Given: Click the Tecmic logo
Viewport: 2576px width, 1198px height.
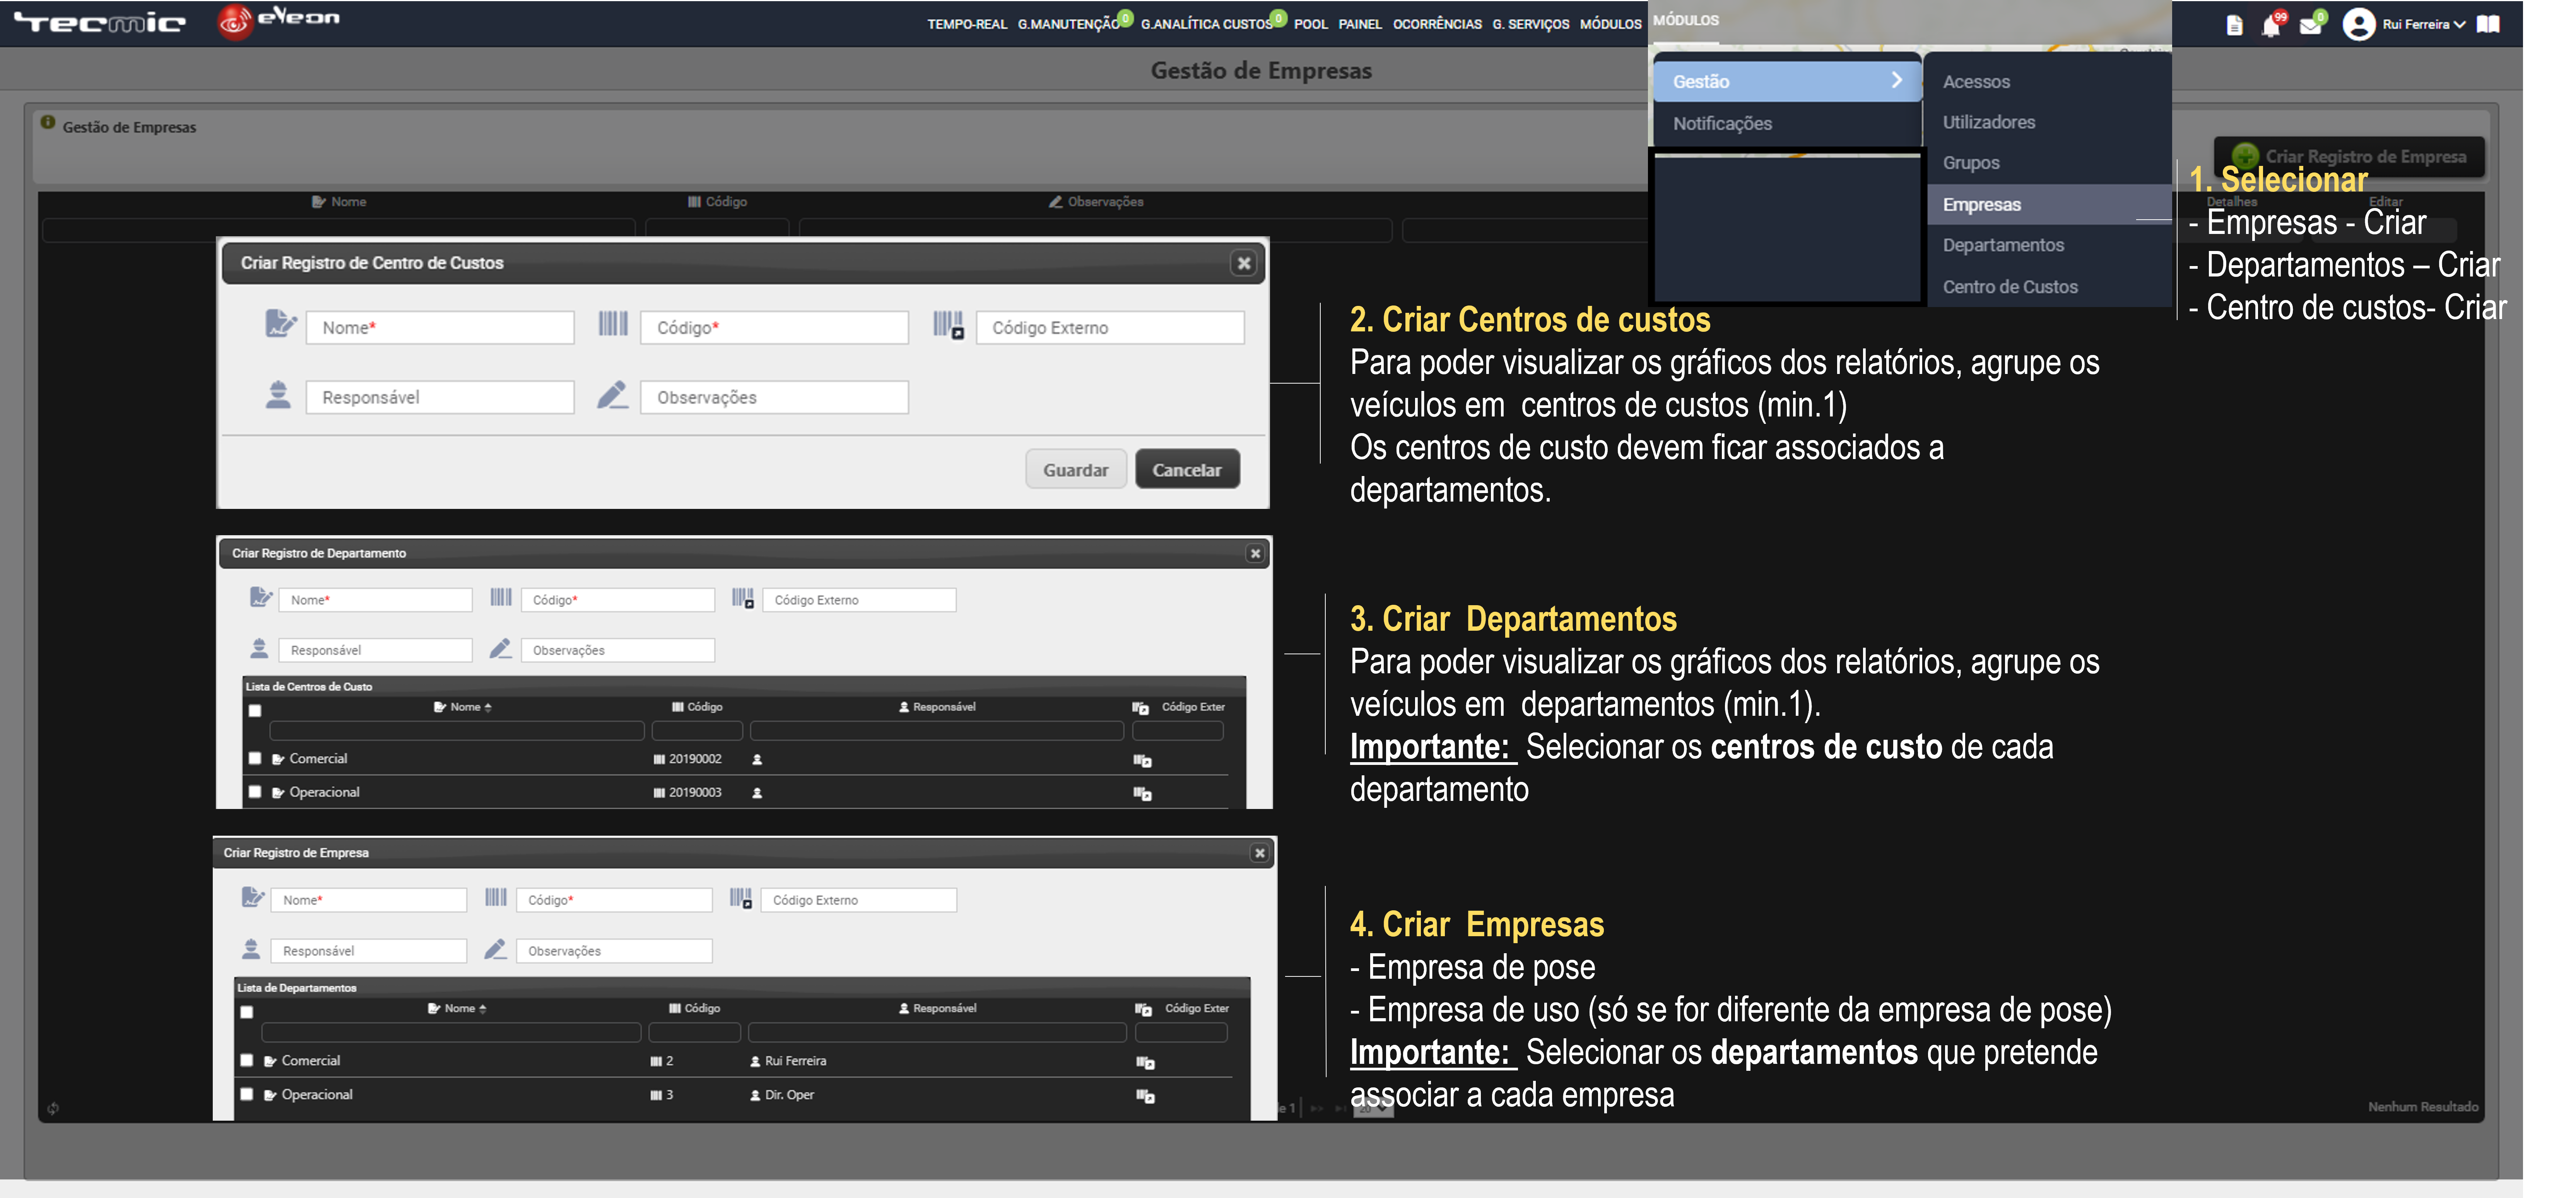Looking at the screenshot, I should 100,23.
